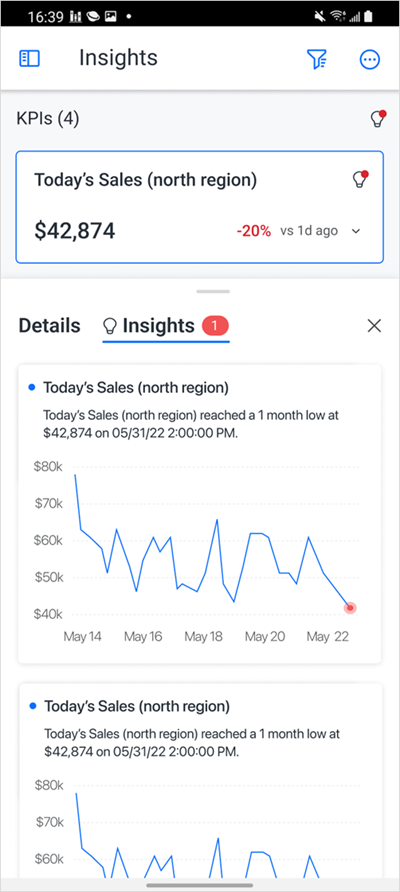The height and width of the screenshot is (892, 400).
Task: Open the sidebar panel icon
Action: pyautogui.click(x=30, y=59)
